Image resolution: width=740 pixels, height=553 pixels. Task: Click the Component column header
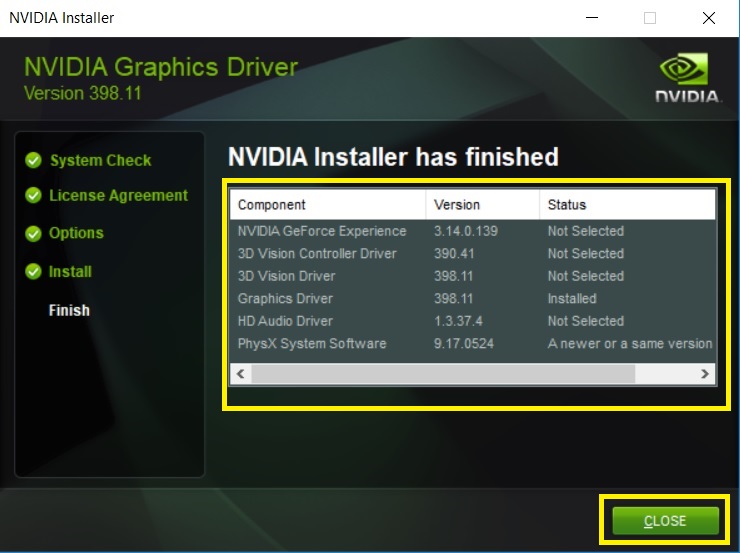point(328,205)
